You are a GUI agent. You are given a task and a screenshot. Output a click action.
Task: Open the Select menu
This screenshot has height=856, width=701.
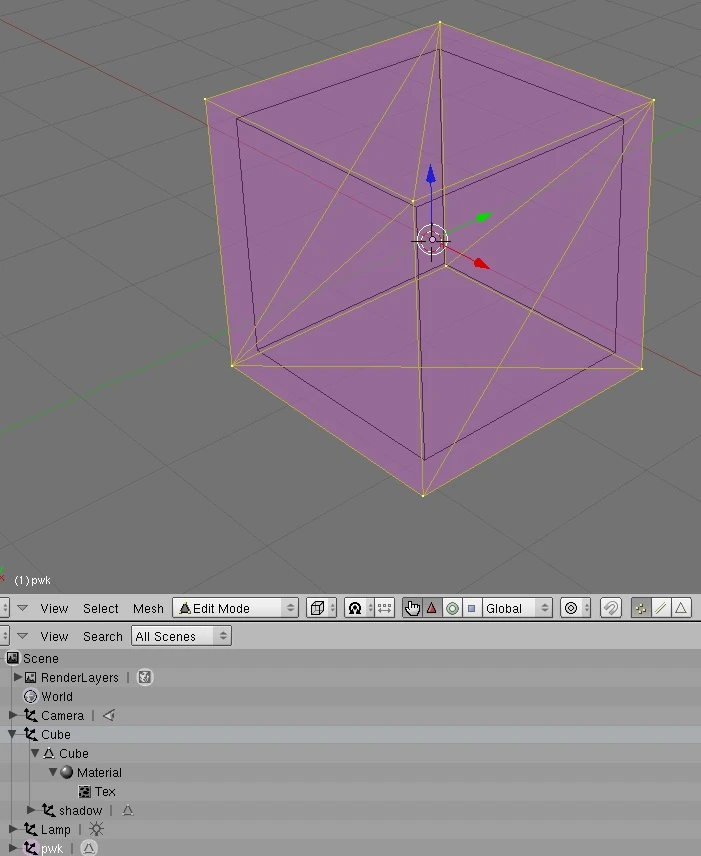(x=100, y=608)
